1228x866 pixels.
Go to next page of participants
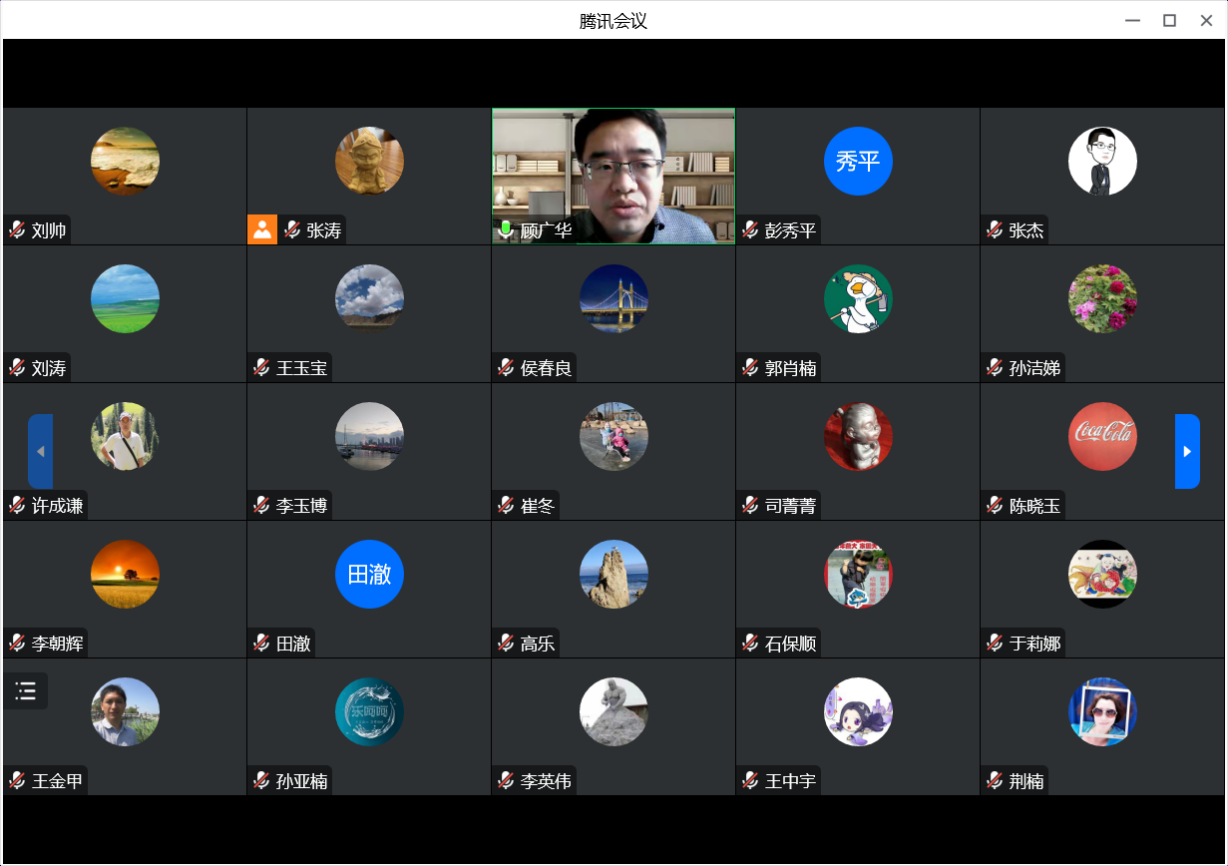coord(1187,451)
